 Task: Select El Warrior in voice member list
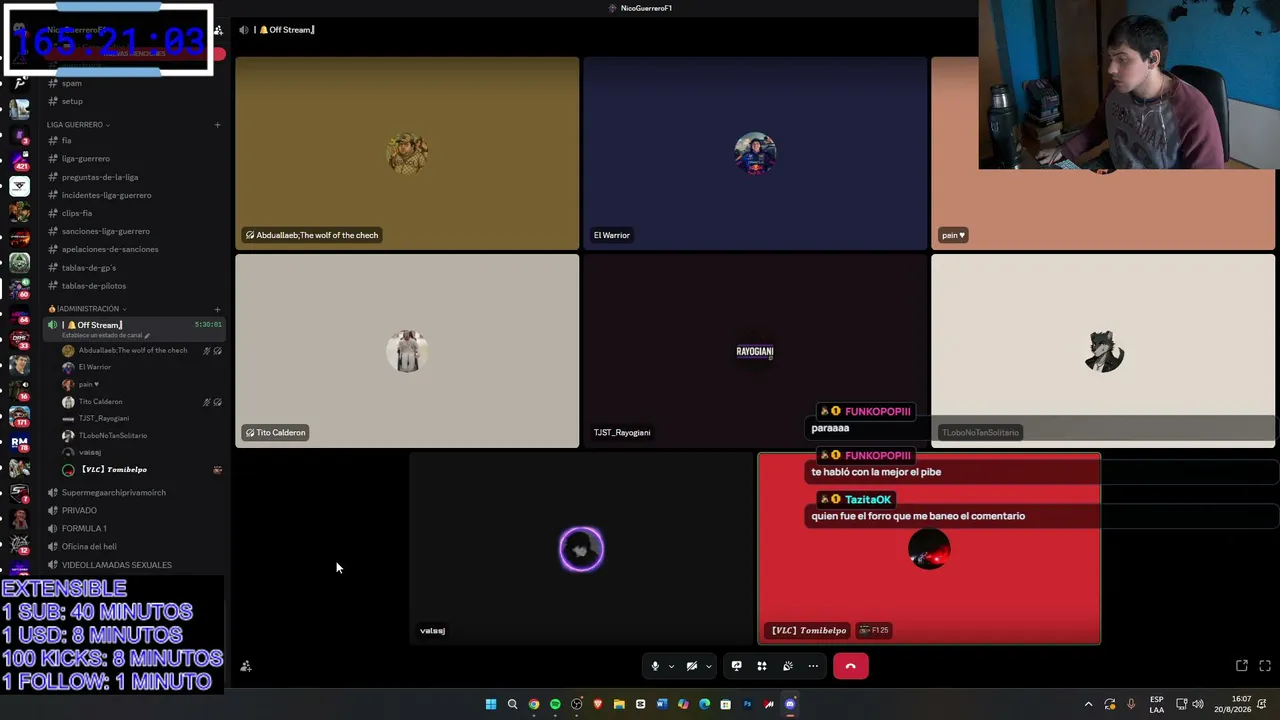click(x=141, y=367)
